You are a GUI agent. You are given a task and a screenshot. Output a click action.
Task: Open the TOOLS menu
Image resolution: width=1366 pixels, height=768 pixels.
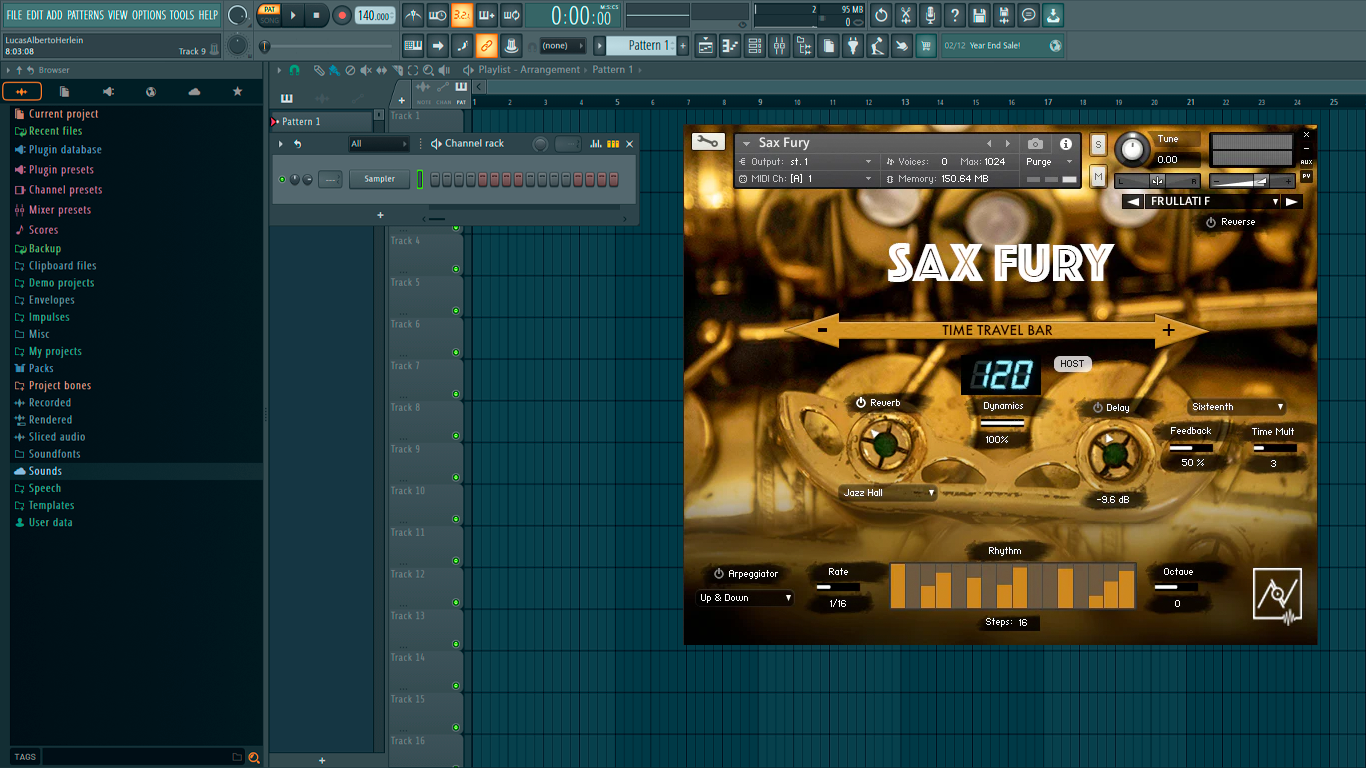182,15
